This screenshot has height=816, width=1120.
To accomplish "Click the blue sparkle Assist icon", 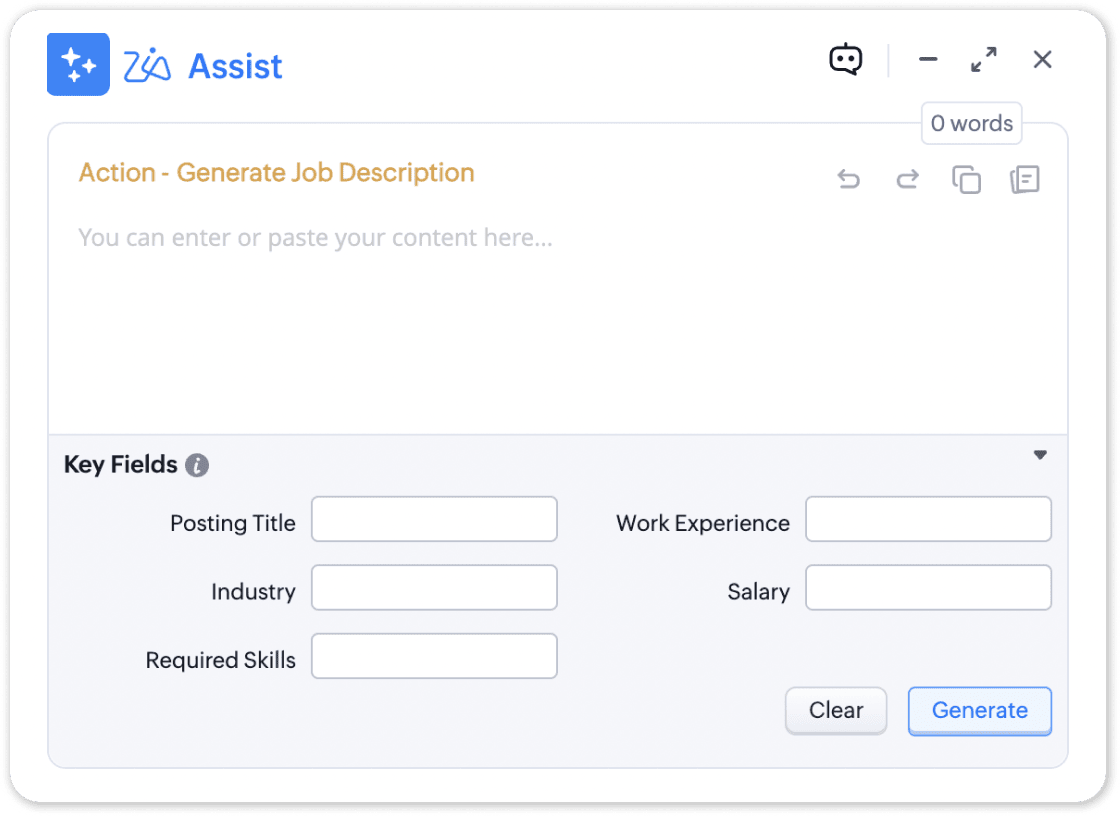I will click(79, 64).
